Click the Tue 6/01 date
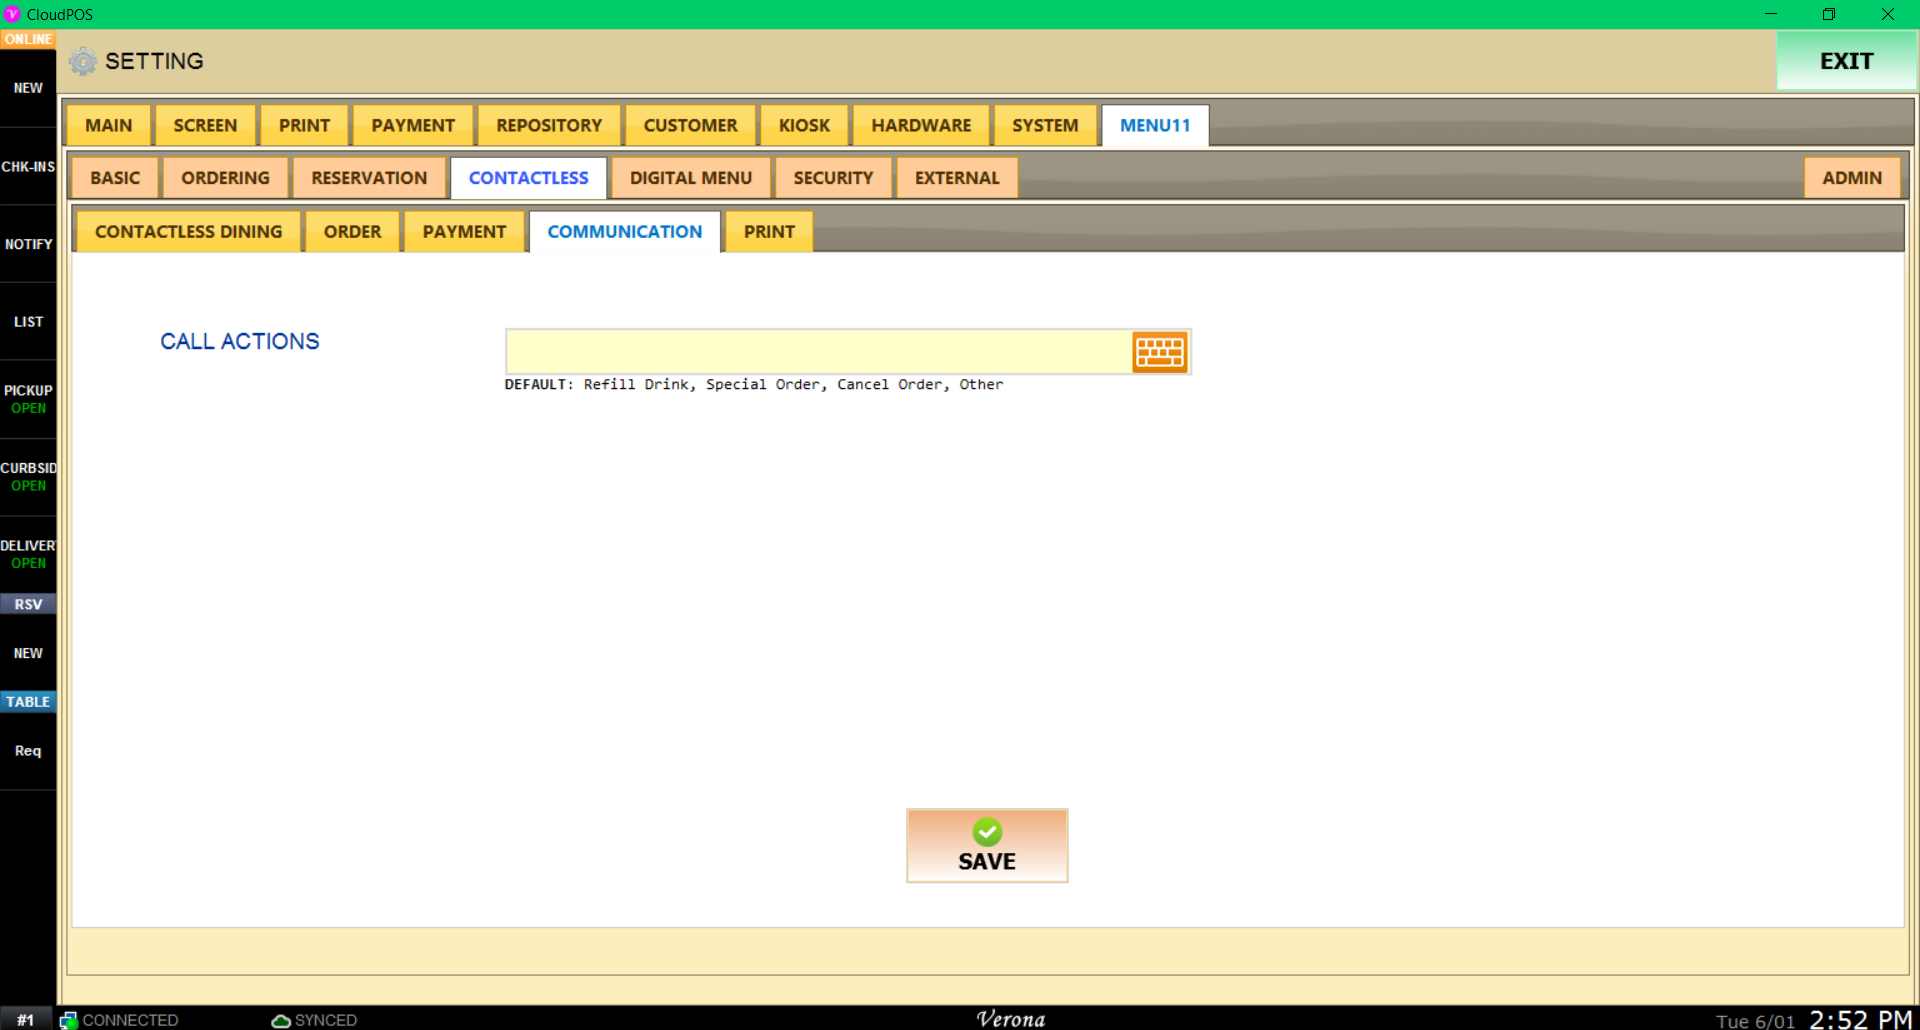 (1755, 1021)
